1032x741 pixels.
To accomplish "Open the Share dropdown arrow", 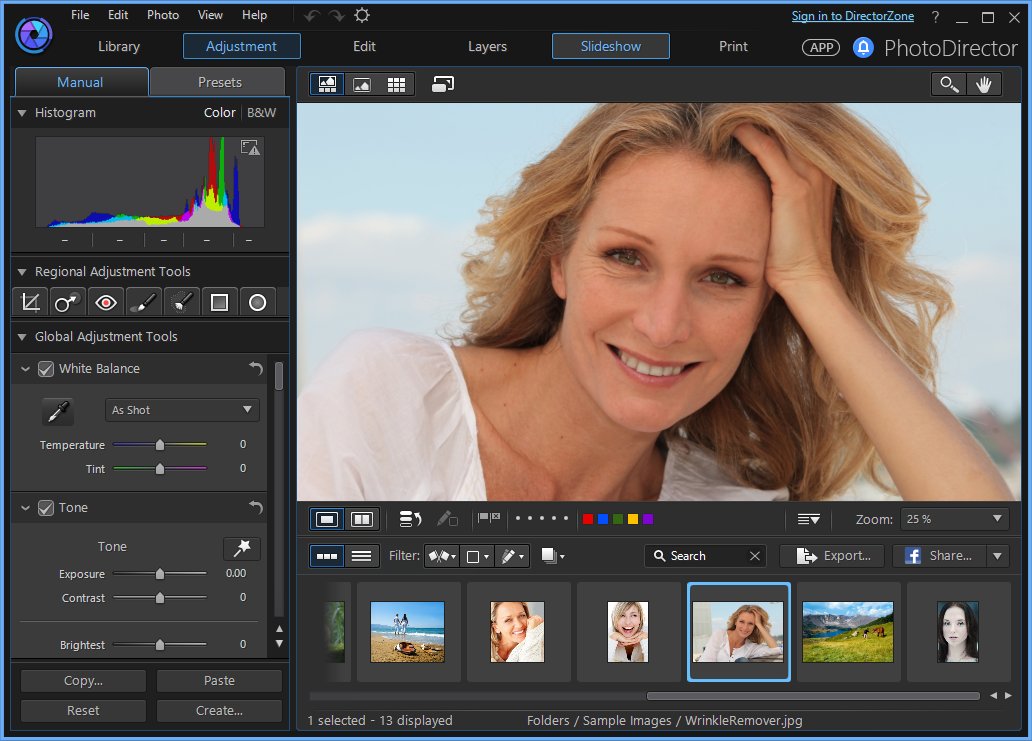I will click(997, 556).
